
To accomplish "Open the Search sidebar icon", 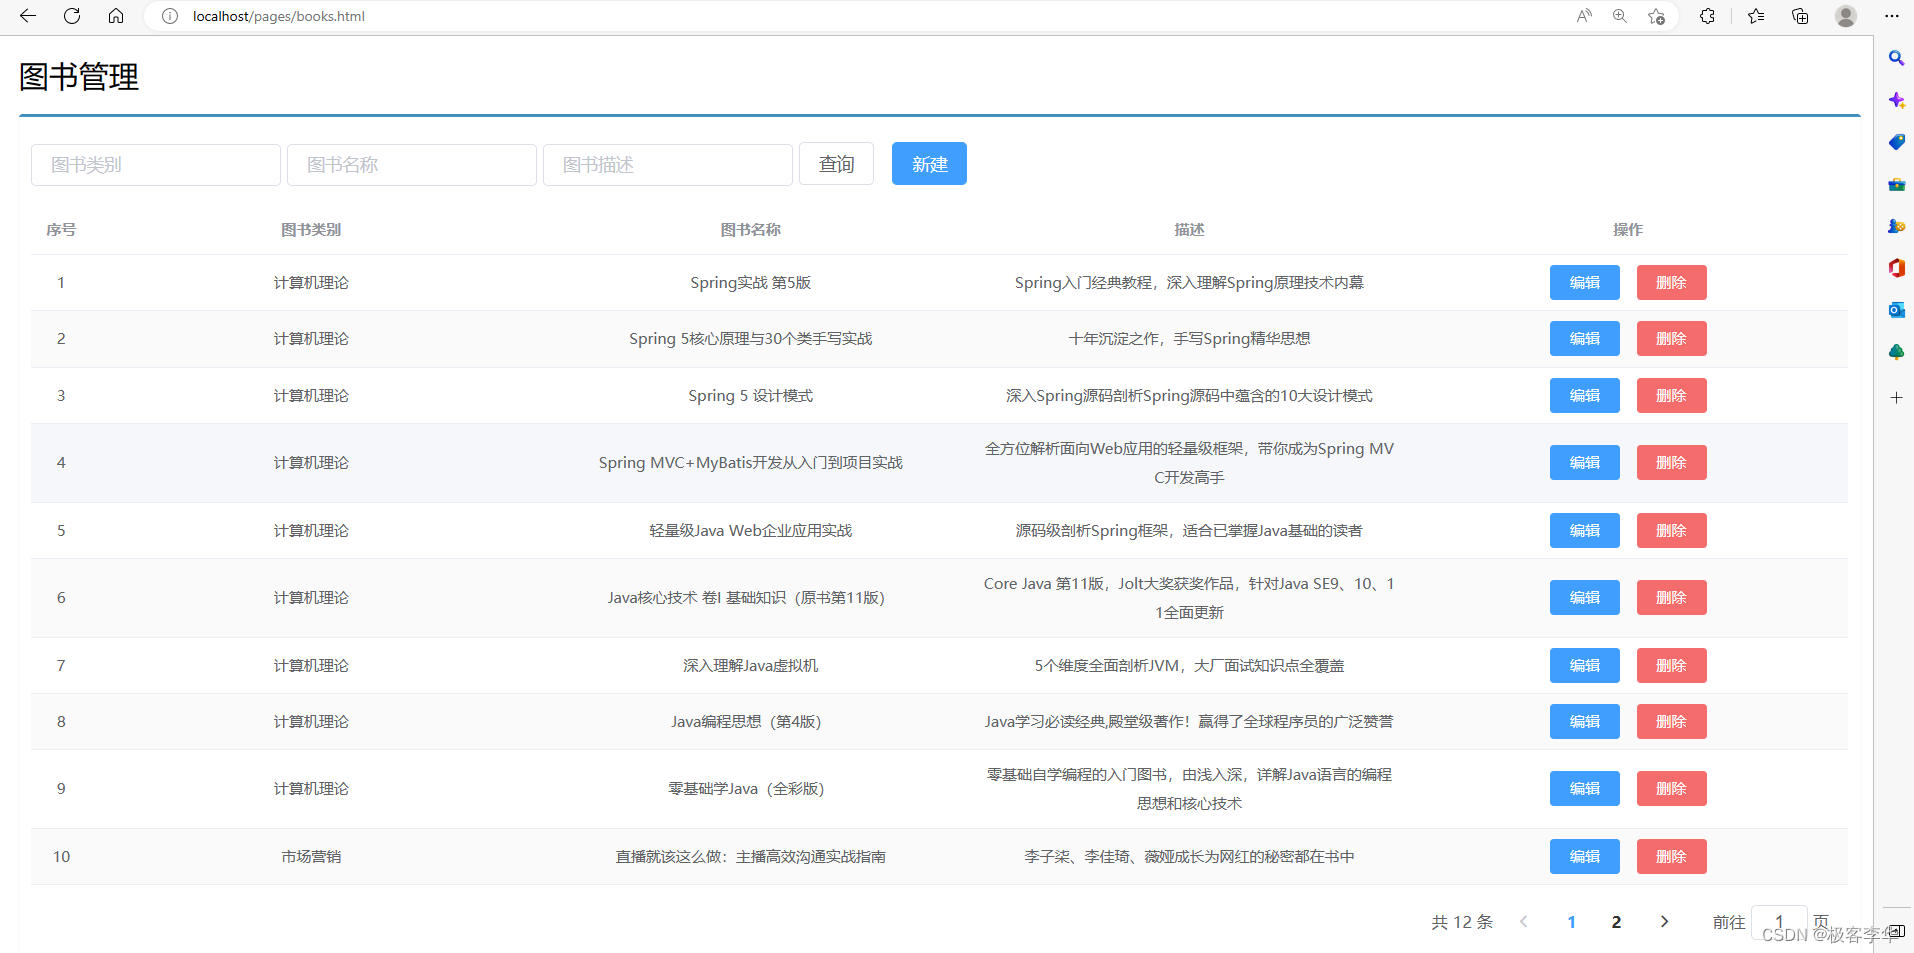I will [x=1896, y=58].
